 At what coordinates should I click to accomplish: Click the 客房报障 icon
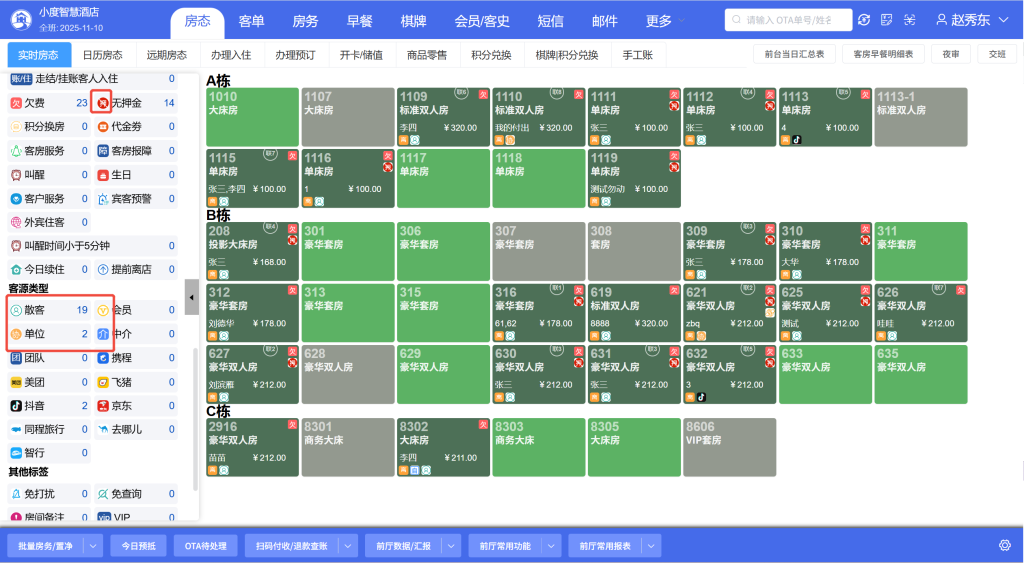coord(103,151)
